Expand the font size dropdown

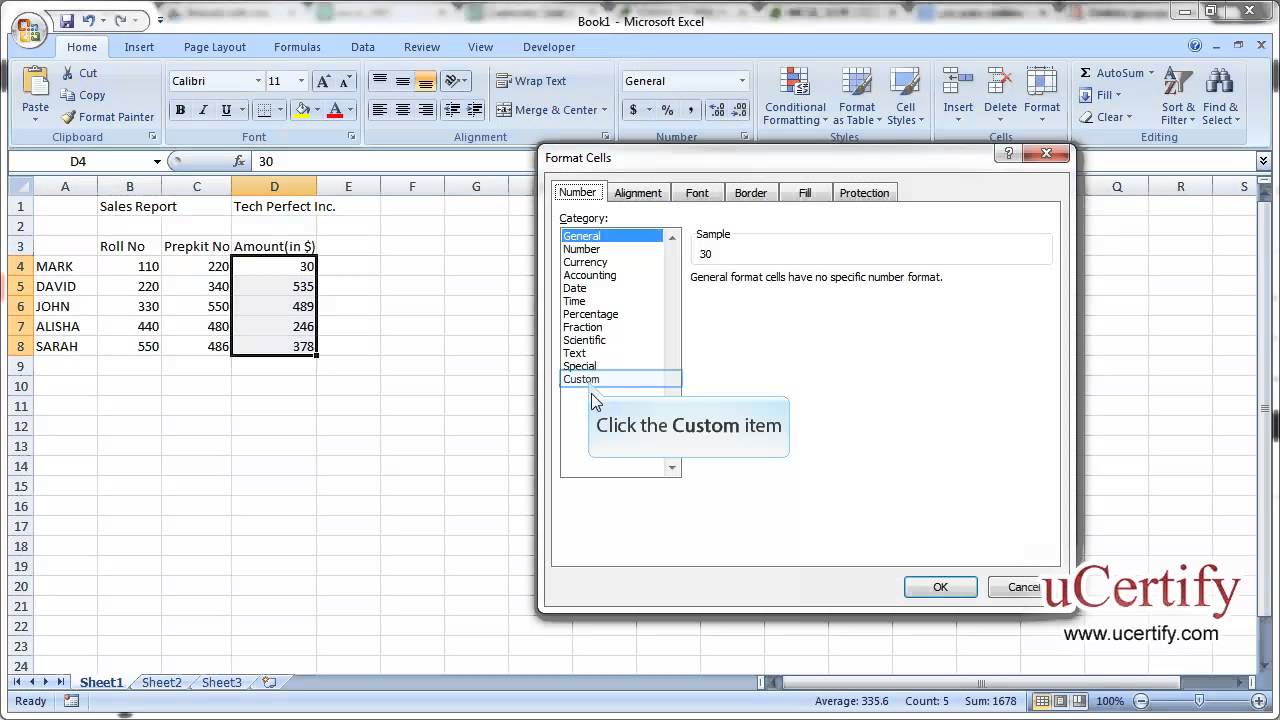301,81
